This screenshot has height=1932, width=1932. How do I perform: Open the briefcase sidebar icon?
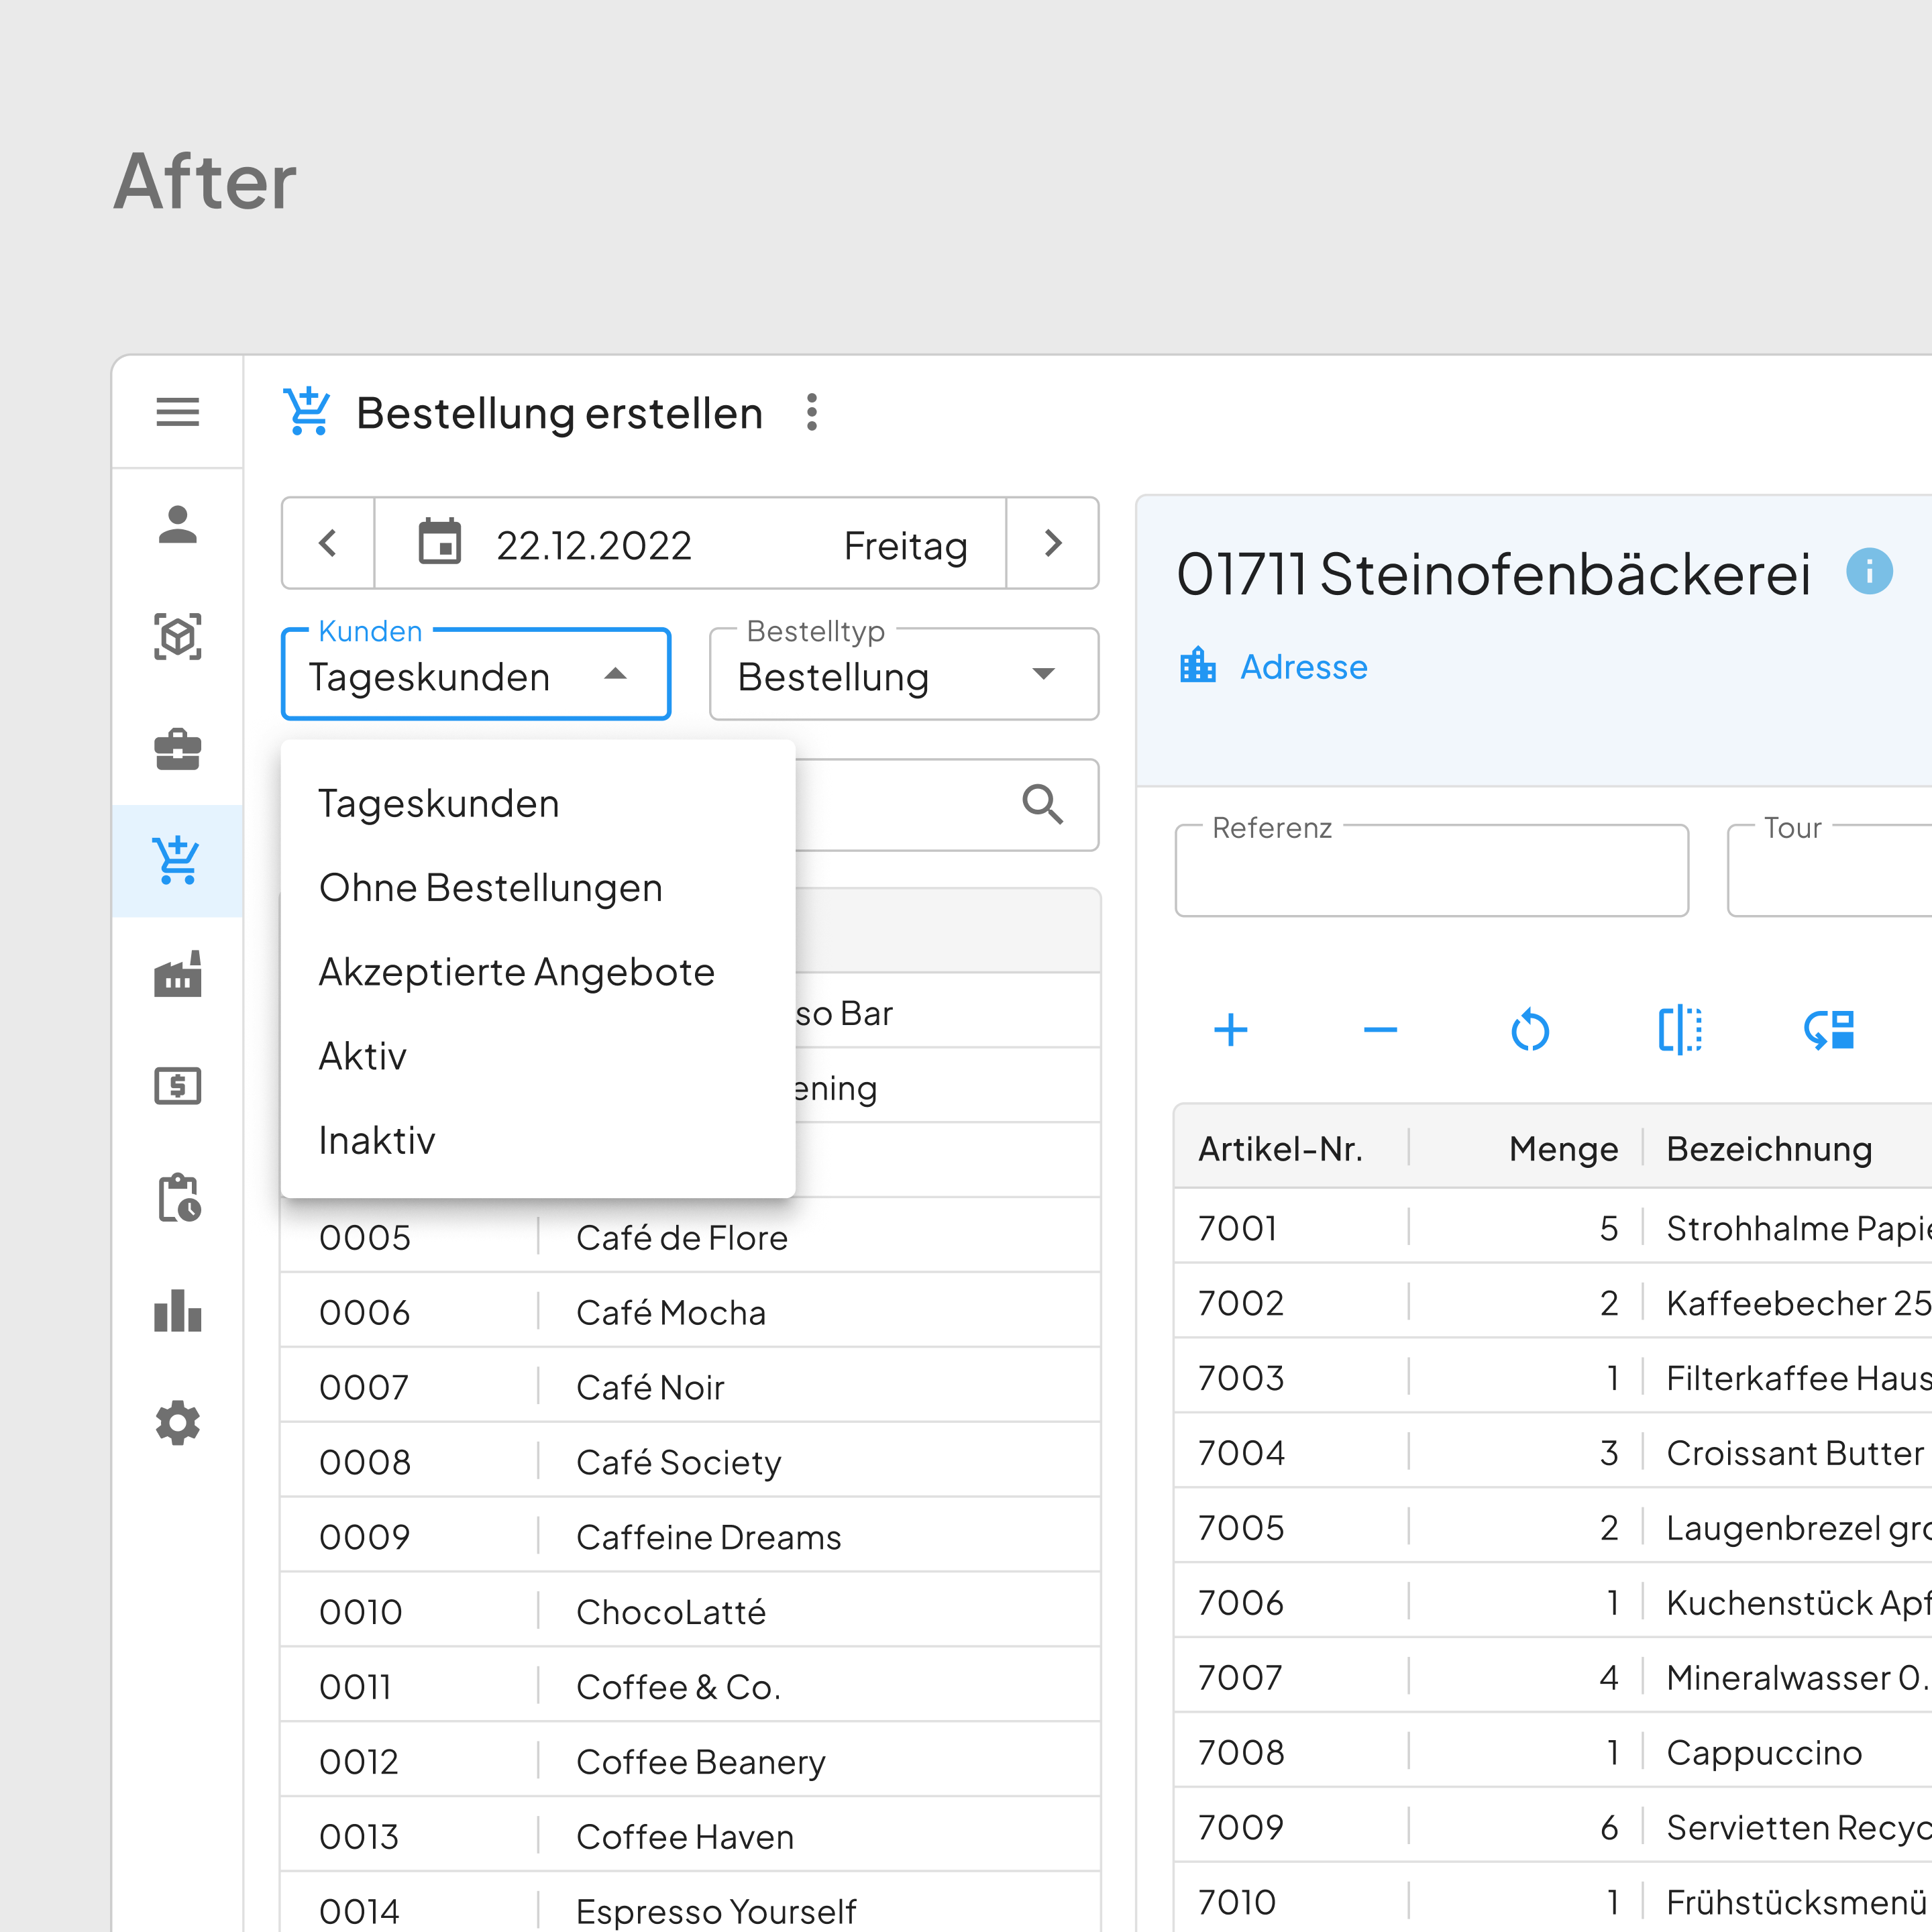177,749
